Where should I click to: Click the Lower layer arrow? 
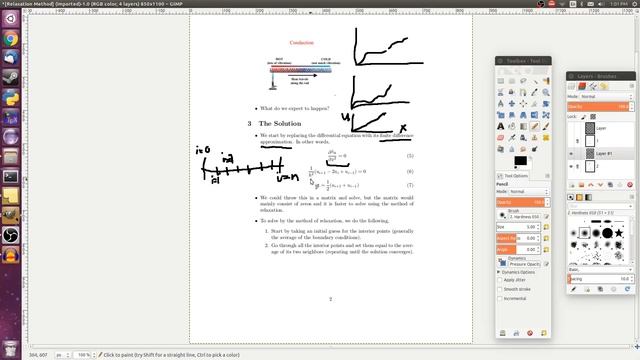(x=600, y=185)
